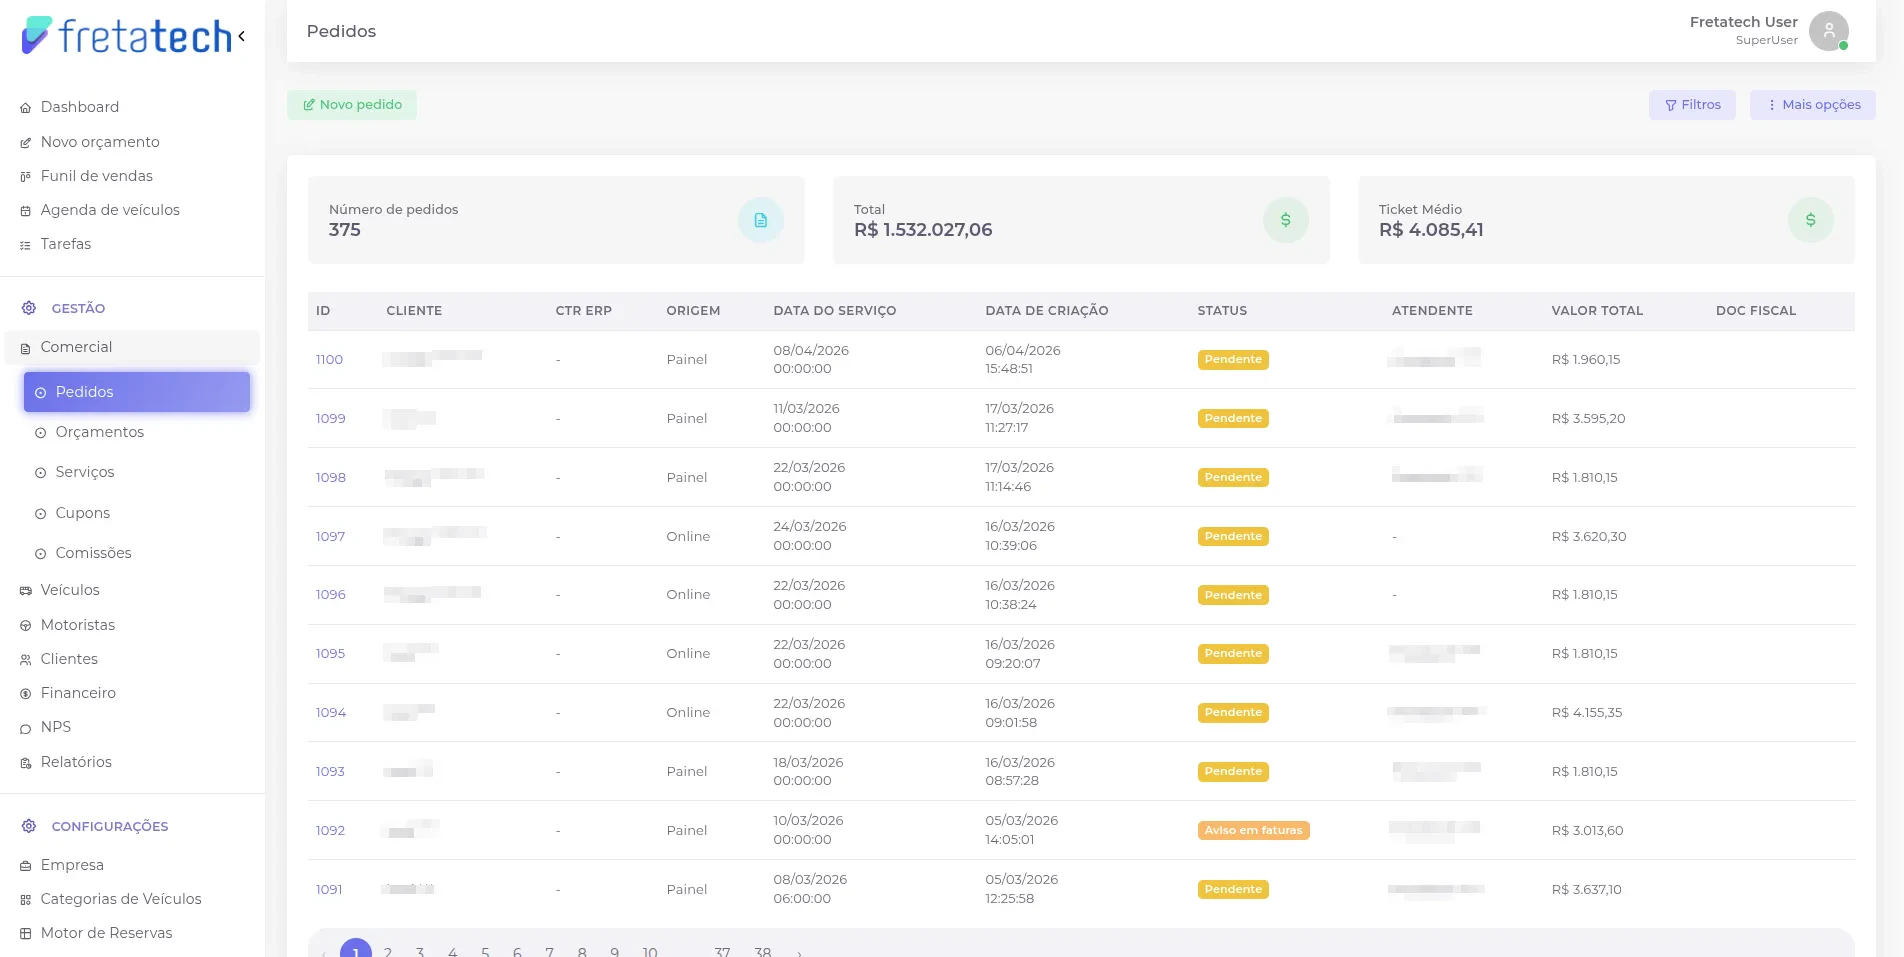
Task: Open order 1100 link
Action: [x=329, y=360]
